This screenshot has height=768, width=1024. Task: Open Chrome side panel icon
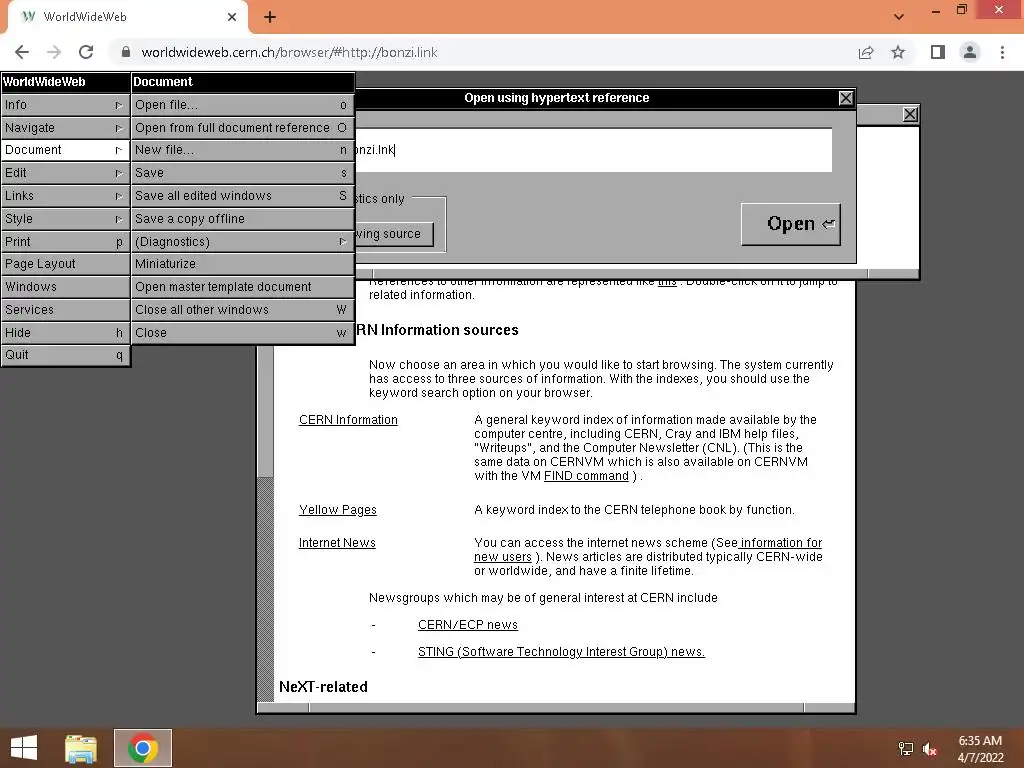point(938,52)
